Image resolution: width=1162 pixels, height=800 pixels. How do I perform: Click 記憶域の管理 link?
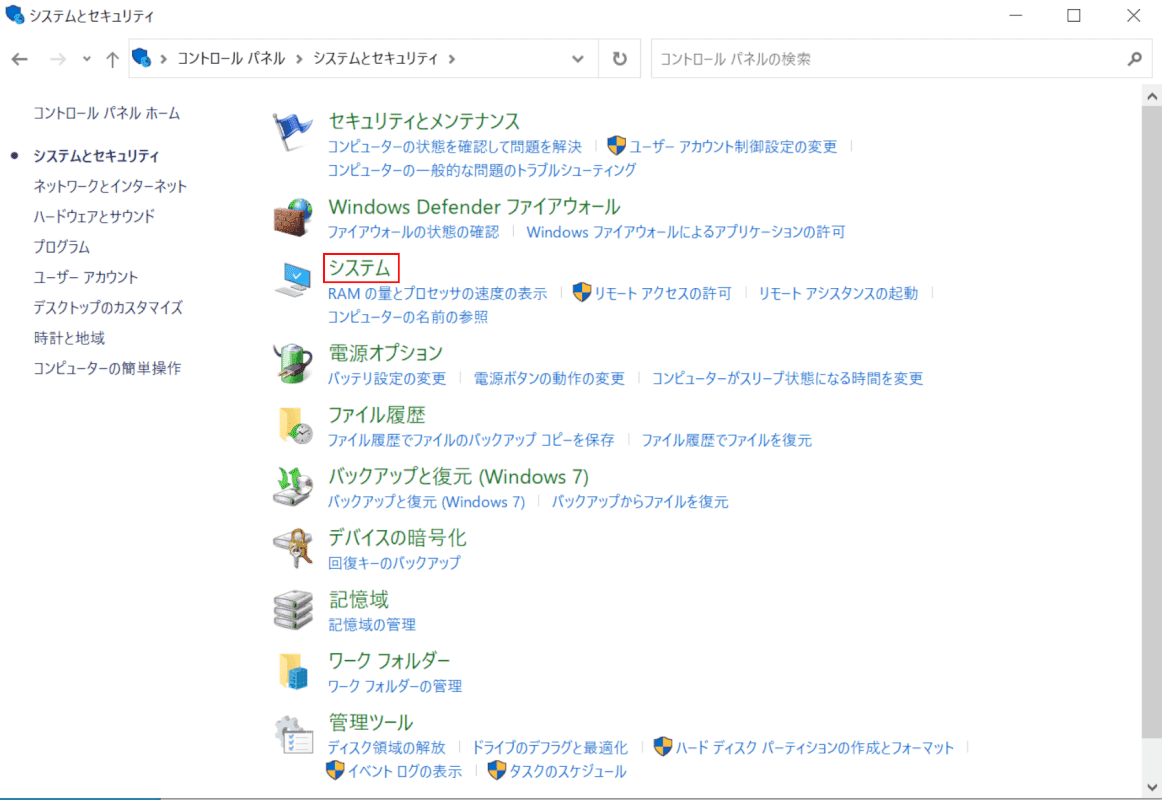[372, 624]
